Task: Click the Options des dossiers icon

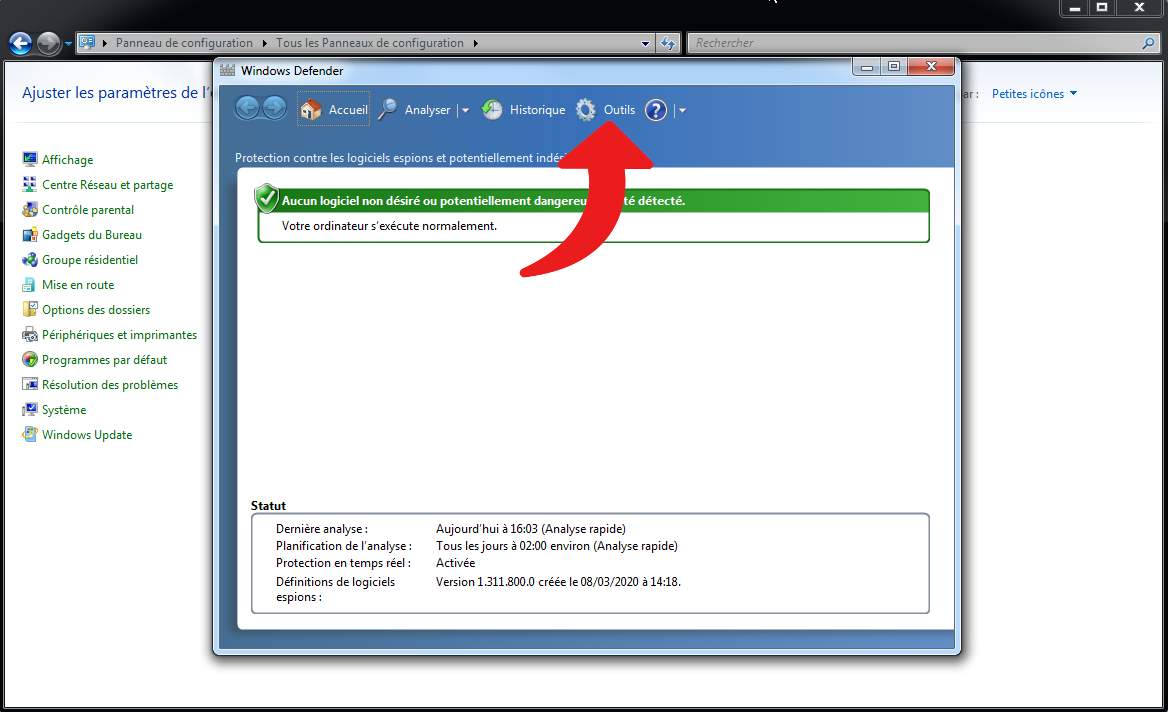Action: (30, 309)
